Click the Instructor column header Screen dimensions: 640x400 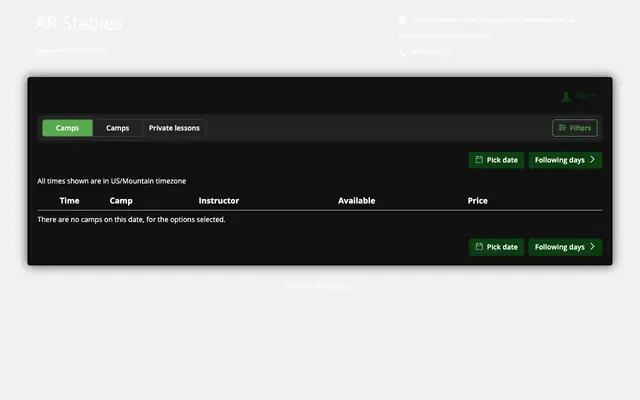(x=219, y=201)
